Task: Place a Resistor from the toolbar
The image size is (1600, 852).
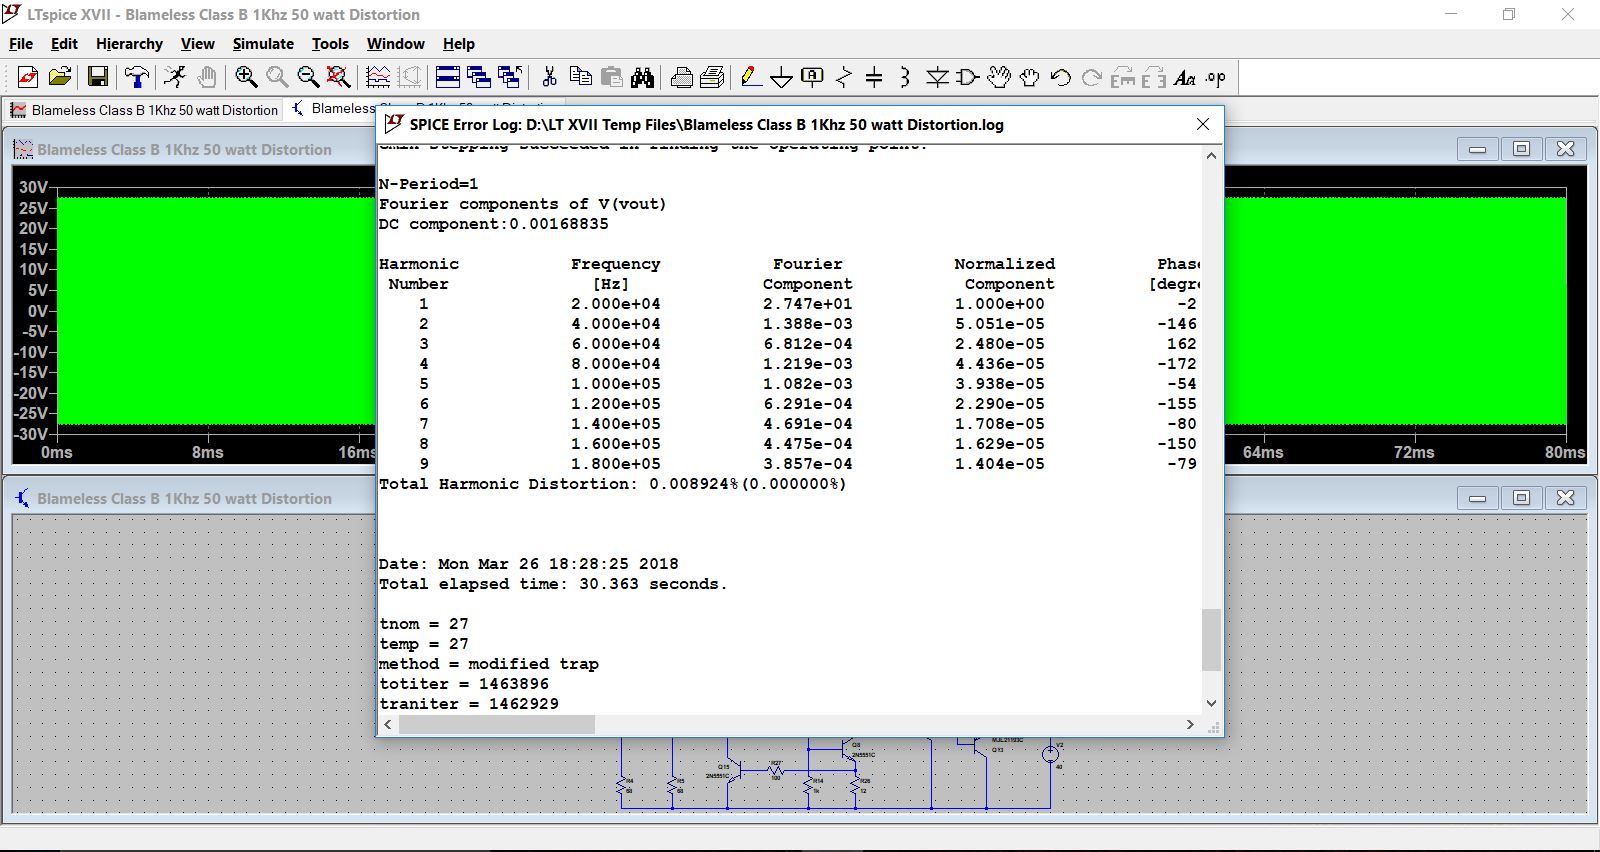Action: point(844,77)
